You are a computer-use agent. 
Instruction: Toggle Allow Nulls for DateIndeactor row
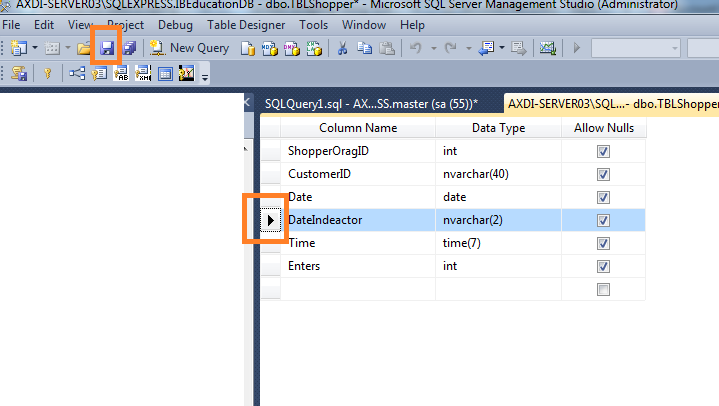tap(603, 220)
